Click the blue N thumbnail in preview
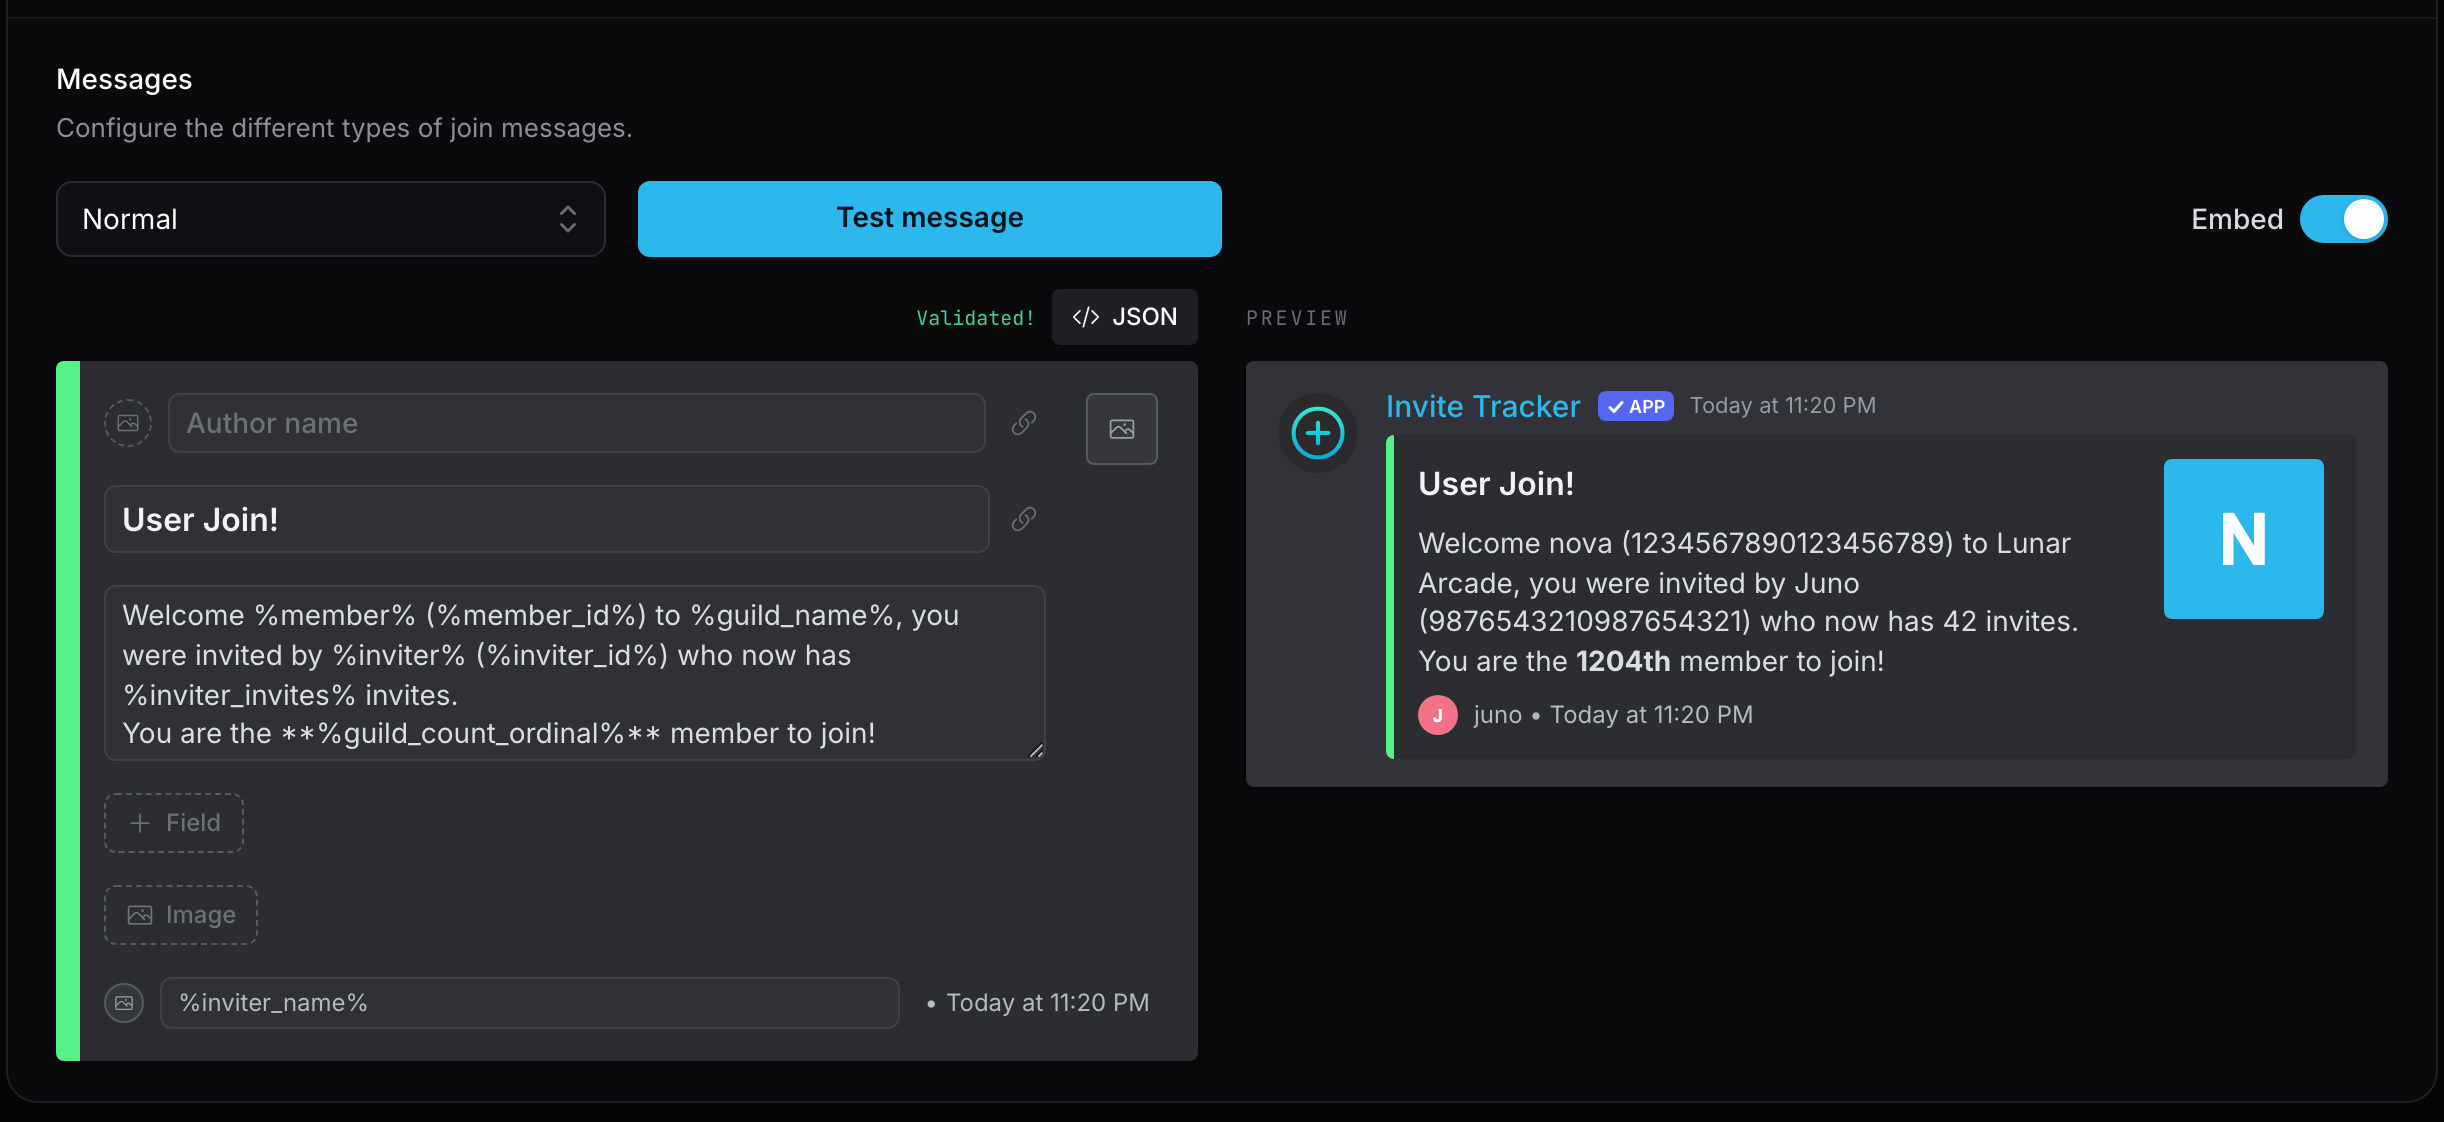Screen dimensions: 2444x1122 click(x=2244, y=539)
